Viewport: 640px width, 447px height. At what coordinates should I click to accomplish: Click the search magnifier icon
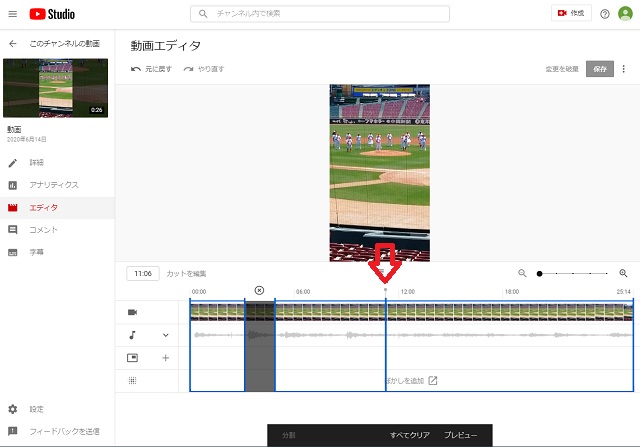[x=203, y=14]
